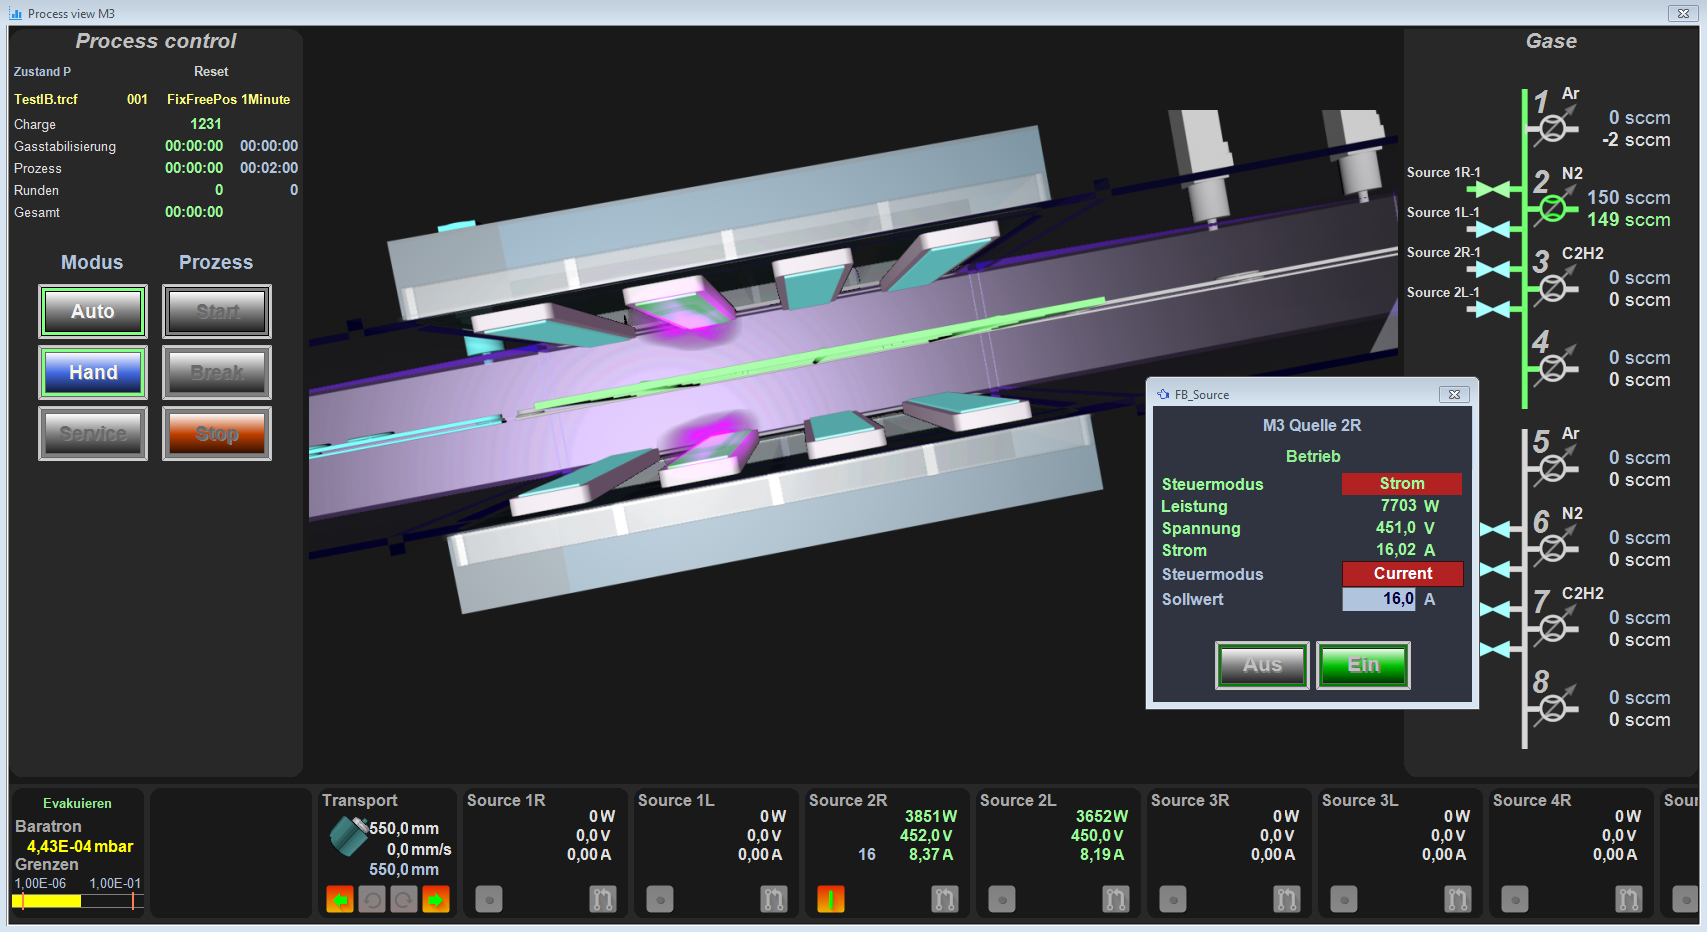Toggle the active N2 controller on gas line 2
The image size is (1707, 932).
click(x=1553, y=208)
